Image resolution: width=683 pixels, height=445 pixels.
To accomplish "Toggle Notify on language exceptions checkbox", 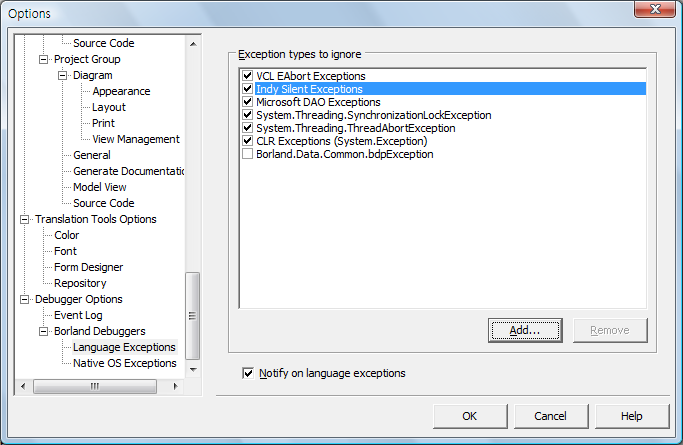I will click(248, 373).
